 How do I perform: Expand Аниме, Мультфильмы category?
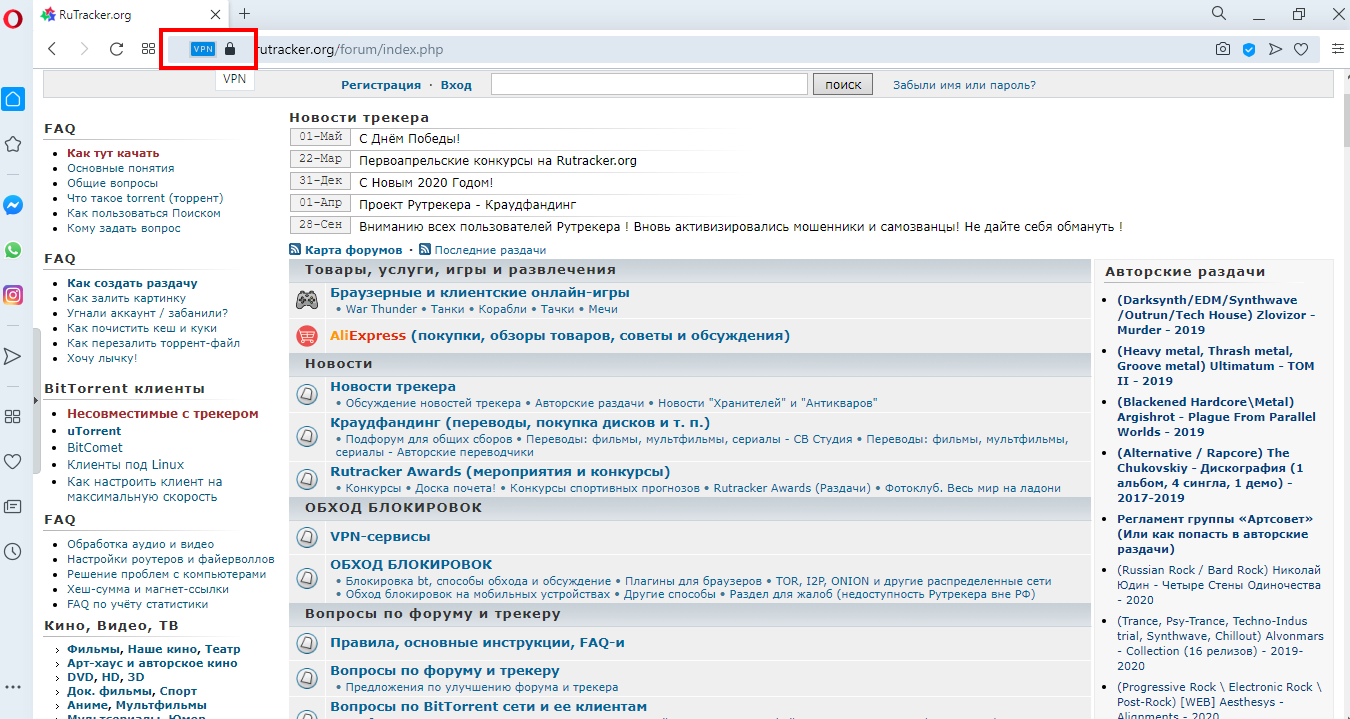(139, 705)
